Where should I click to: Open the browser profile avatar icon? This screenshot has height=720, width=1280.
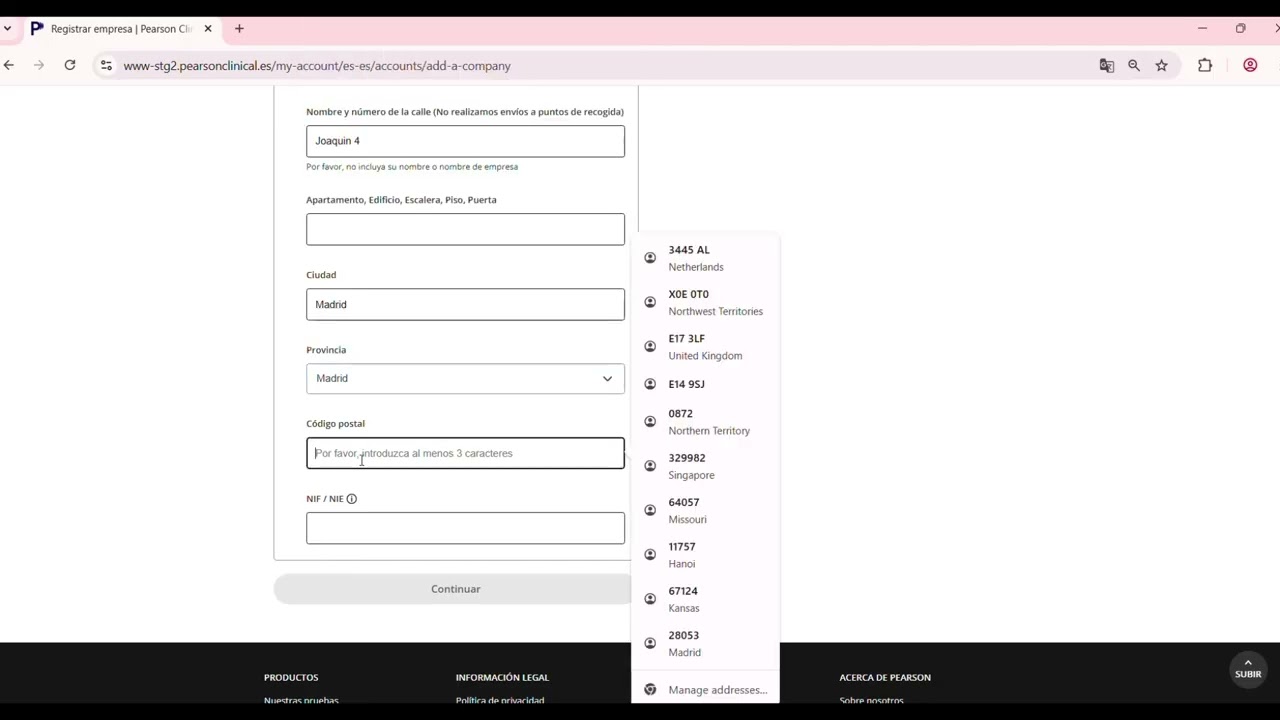click(1250, 65)
